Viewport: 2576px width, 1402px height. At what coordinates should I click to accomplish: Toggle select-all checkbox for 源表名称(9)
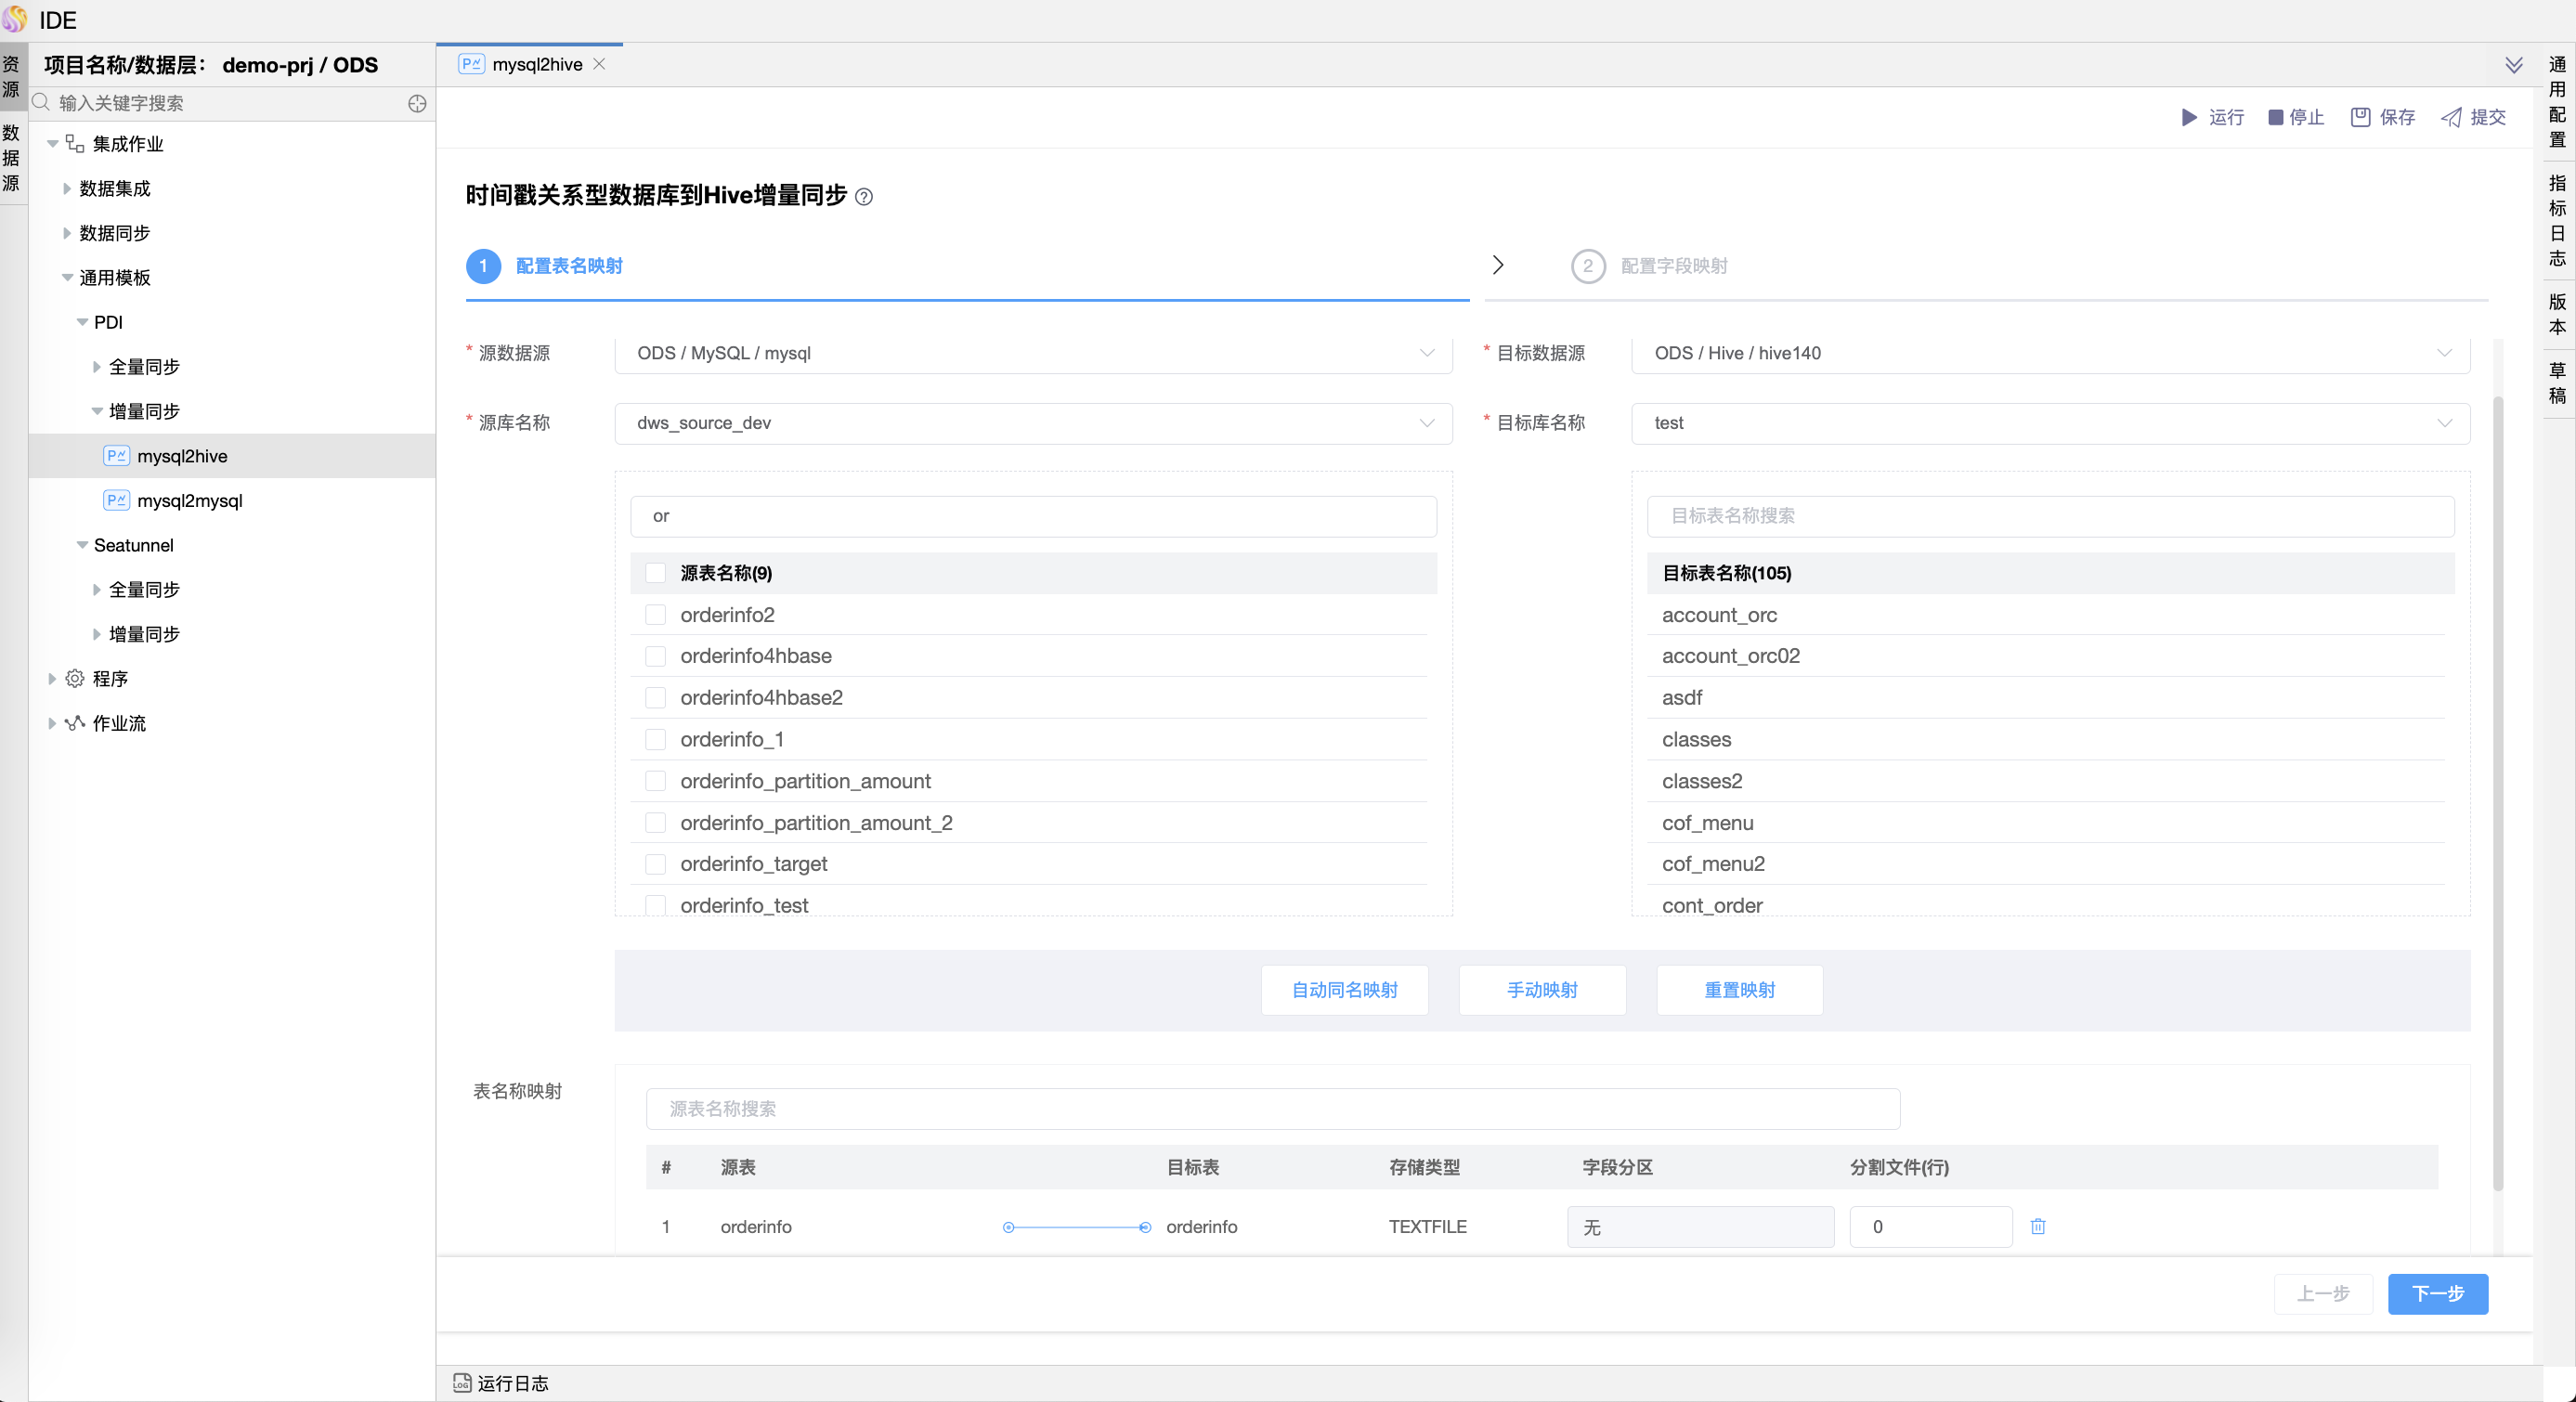tap(656, 573)
